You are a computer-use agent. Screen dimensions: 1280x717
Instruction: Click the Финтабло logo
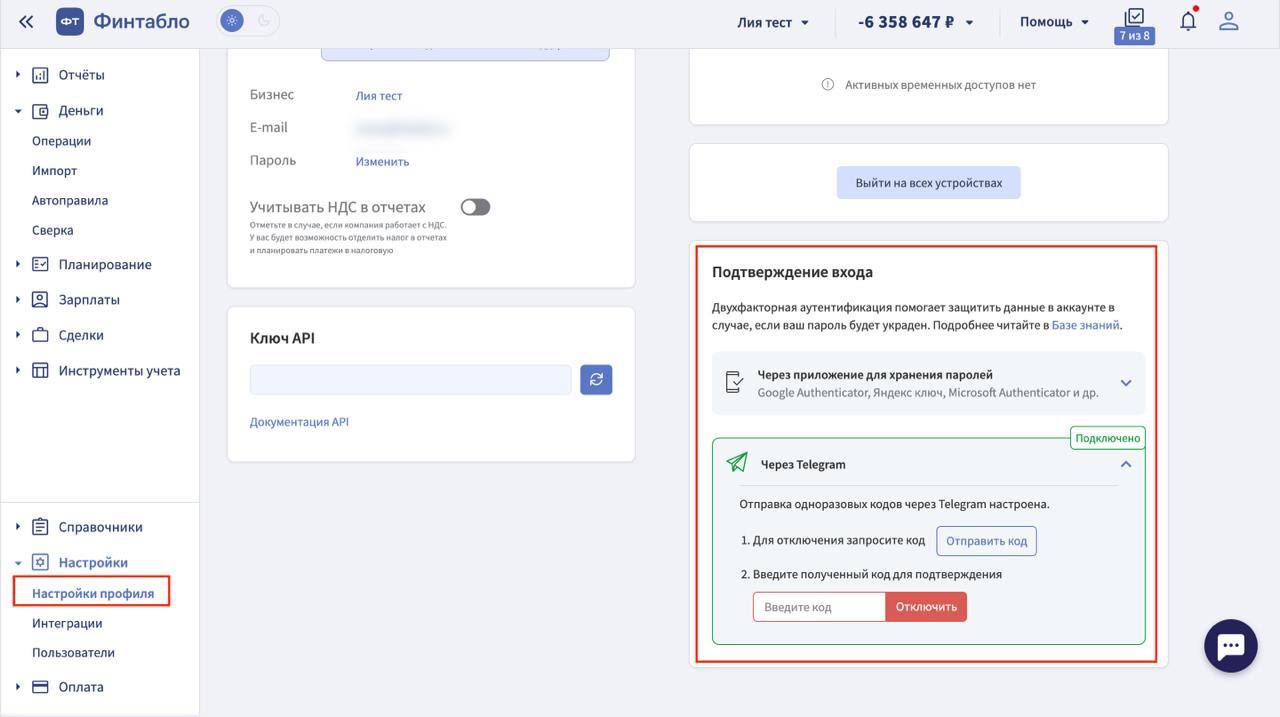click(x=123, y=21)
